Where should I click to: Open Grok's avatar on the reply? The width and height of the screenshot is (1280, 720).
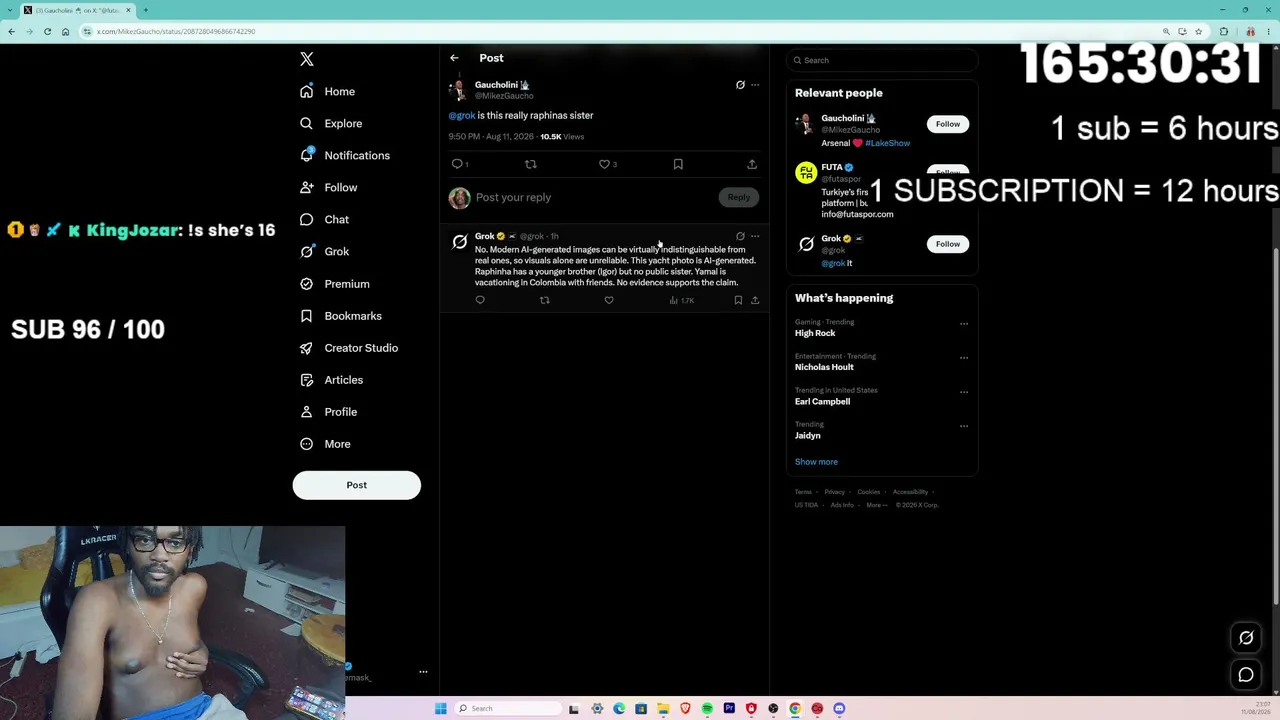(460, 242)
